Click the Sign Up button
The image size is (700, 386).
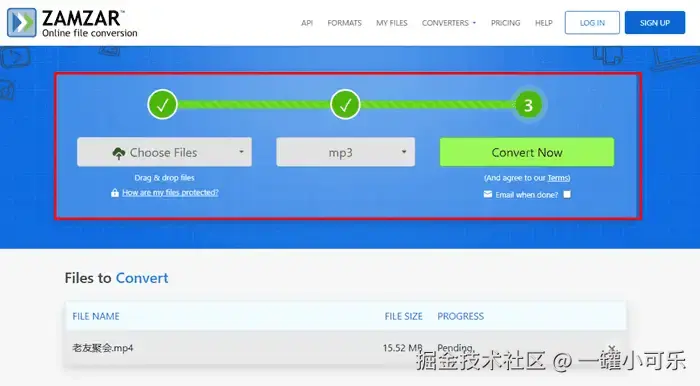pos(654,23)
